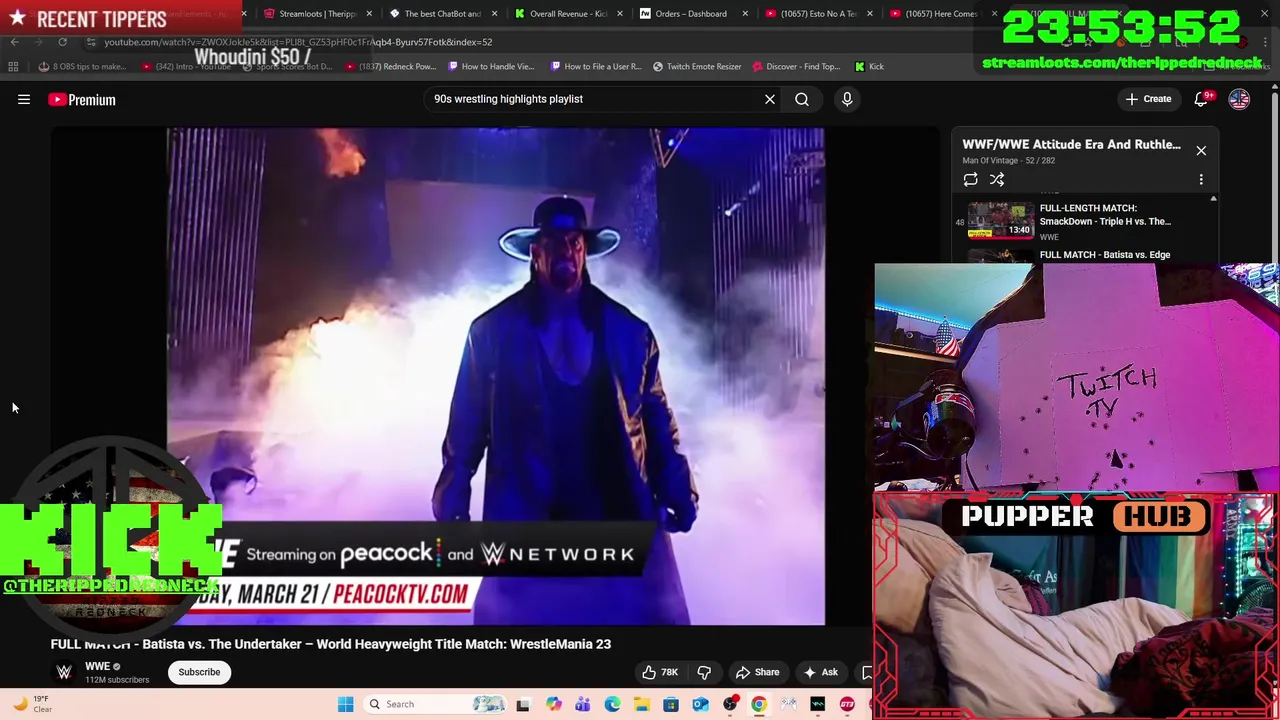Open the weather widget showing 19°F Clear
Image resolution: width=1280 pixels, height=720 pixels.
tap(30, 704)
